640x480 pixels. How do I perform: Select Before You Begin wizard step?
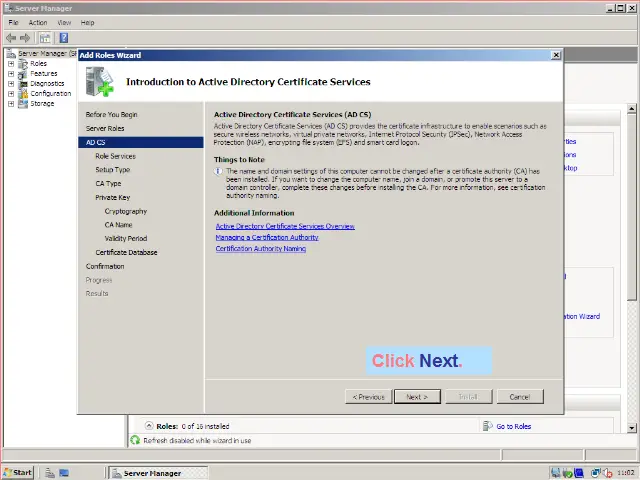point(111,115)
